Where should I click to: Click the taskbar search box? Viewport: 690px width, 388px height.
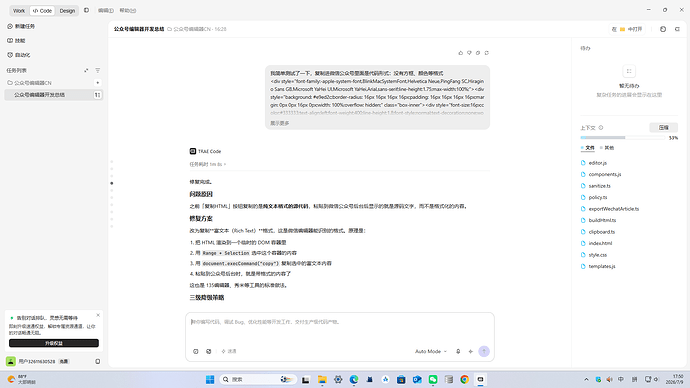click(257, 379)
